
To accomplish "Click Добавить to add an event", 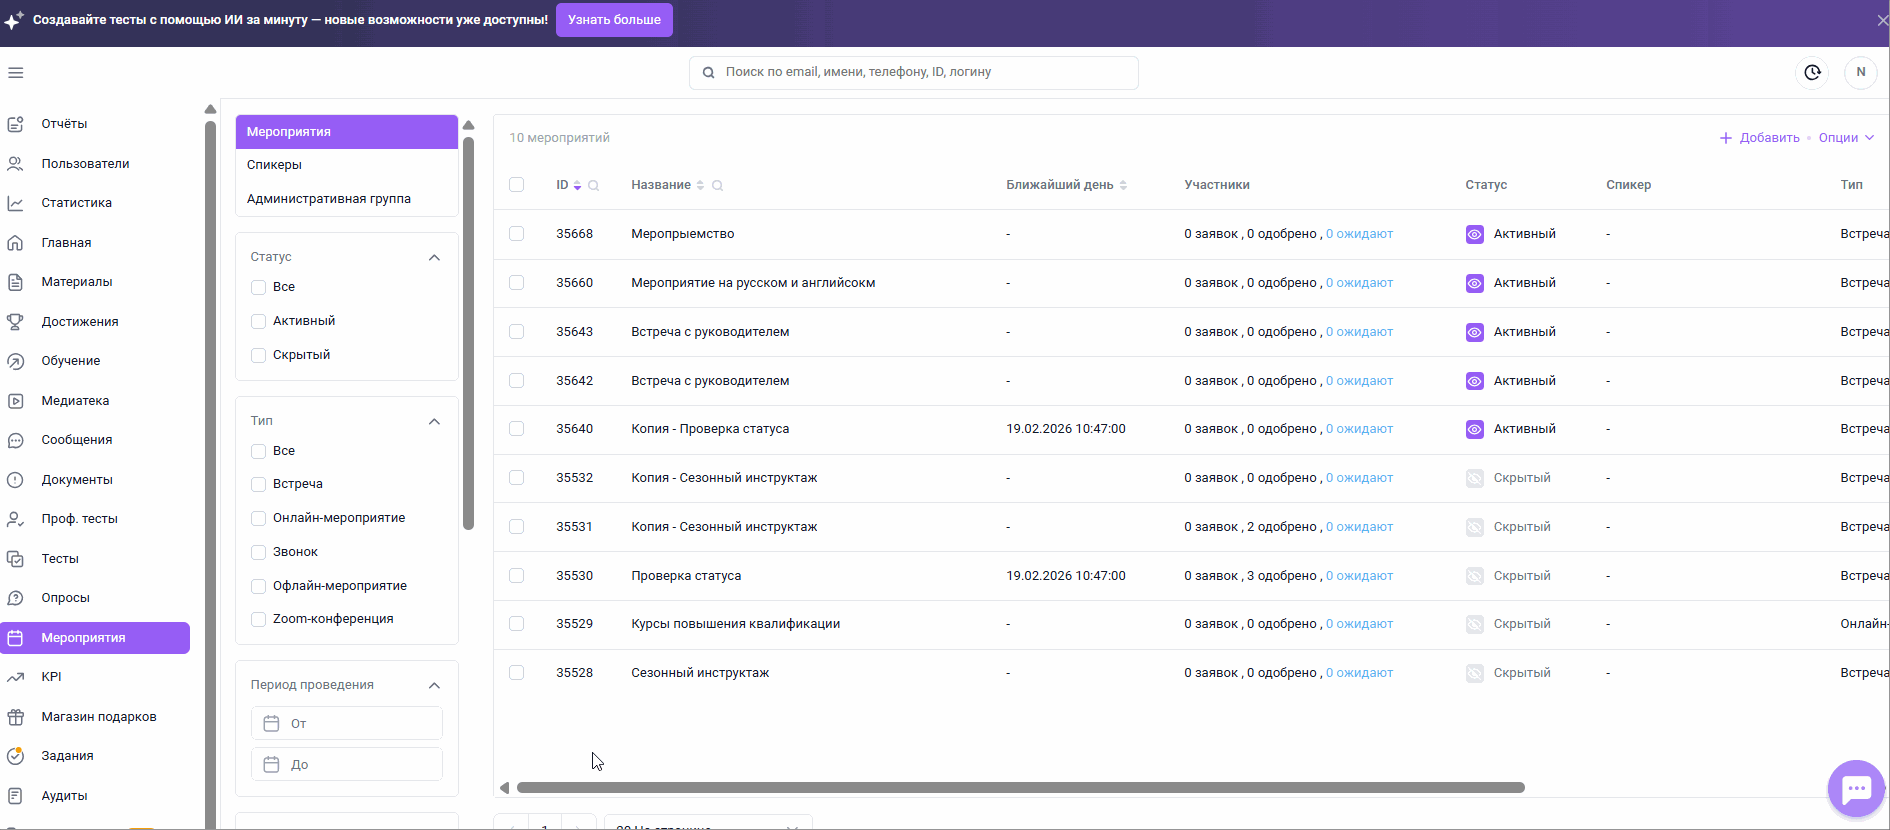I will [x=1759, y=138].
